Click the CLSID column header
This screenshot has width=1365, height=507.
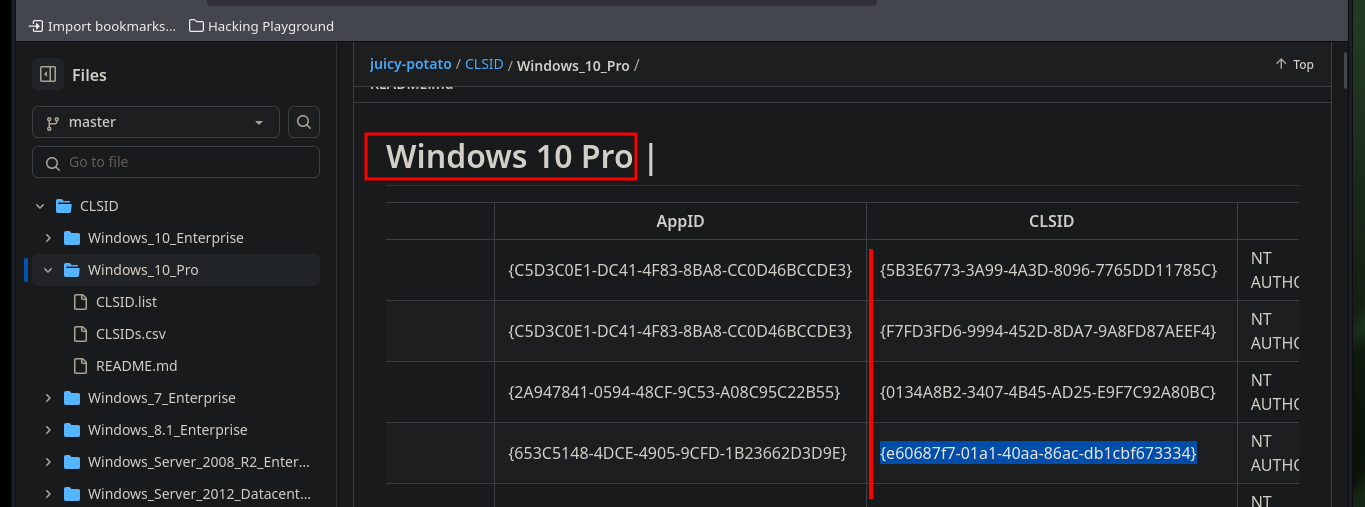(1052, 221)
